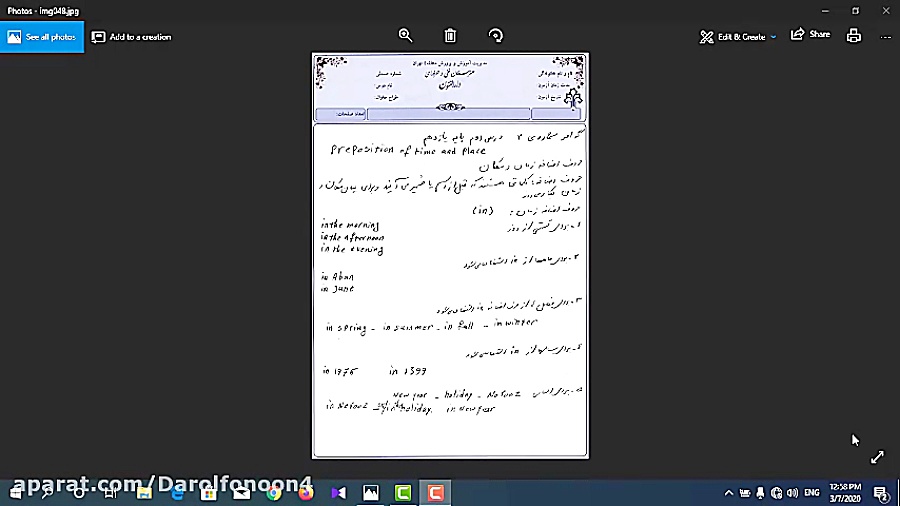Delete the photo with the trash icon

[450, 36]
